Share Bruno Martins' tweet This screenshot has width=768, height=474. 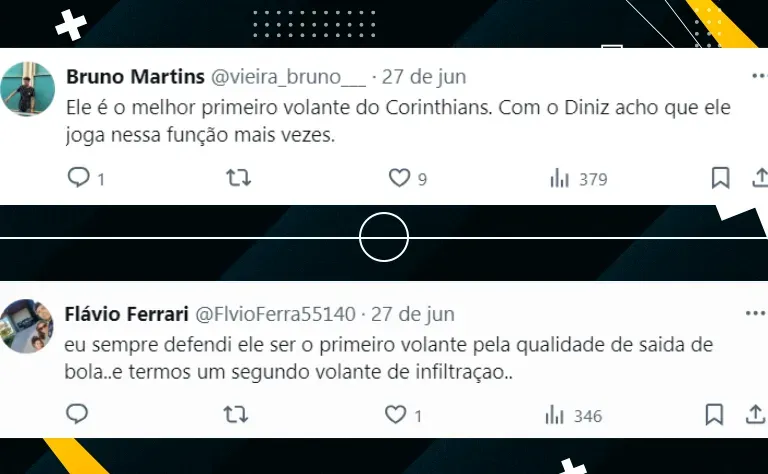point(760,177)
